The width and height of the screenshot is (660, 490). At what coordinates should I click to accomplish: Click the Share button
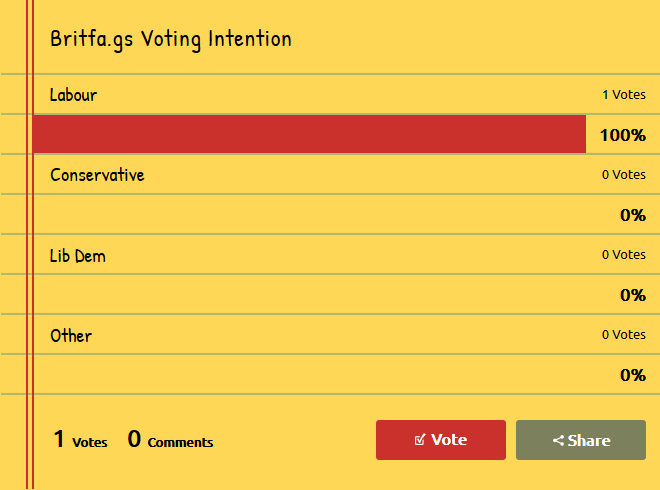pos(581,440)
